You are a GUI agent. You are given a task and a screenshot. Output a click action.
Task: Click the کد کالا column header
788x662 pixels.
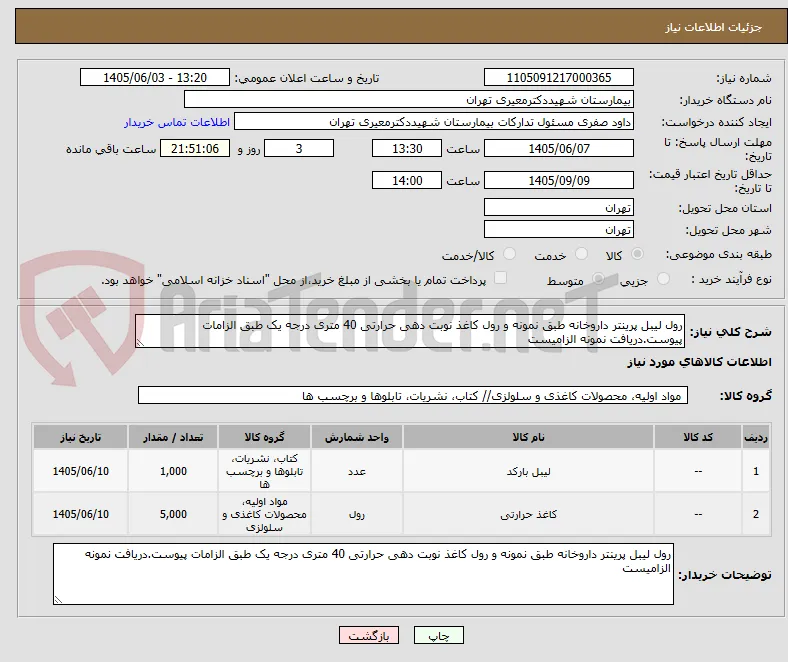pos(698,437)
